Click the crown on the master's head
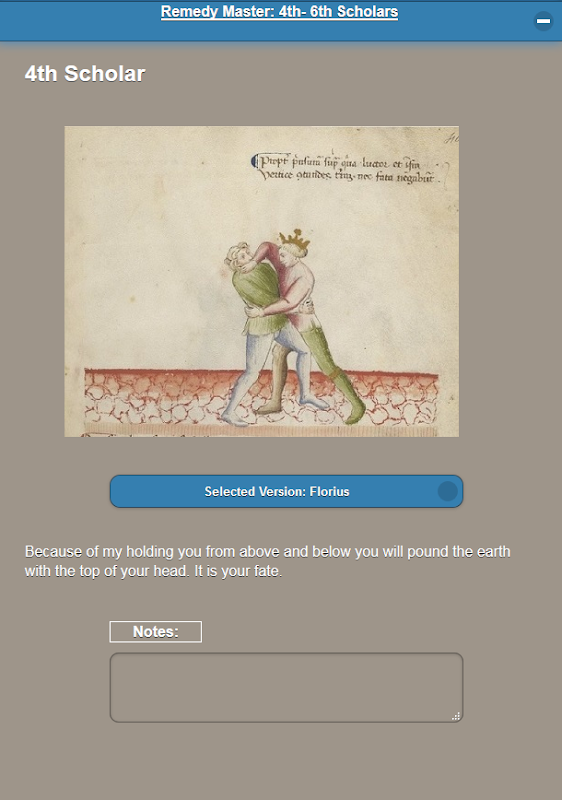This screenshot has height=800, width=562. pos(294,239)
